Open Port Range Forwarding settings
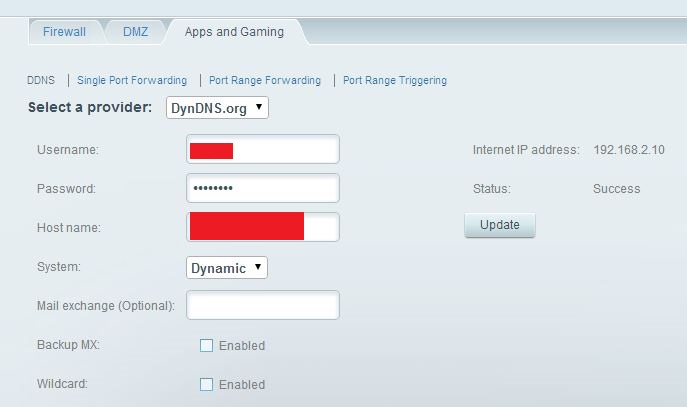The image size is (687, 407). pyautogui.click(x=265, y=80)
